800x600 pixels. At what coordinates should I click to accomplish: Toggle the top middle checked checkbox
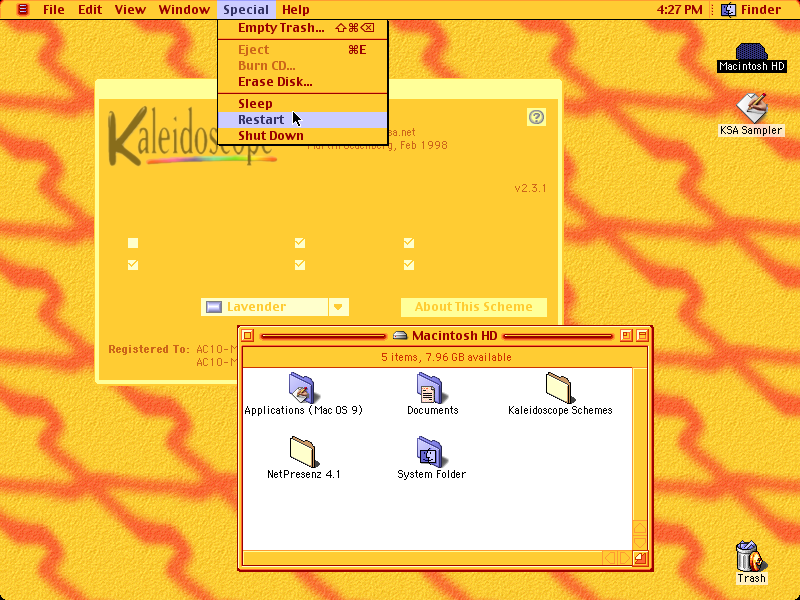(300, 243)
